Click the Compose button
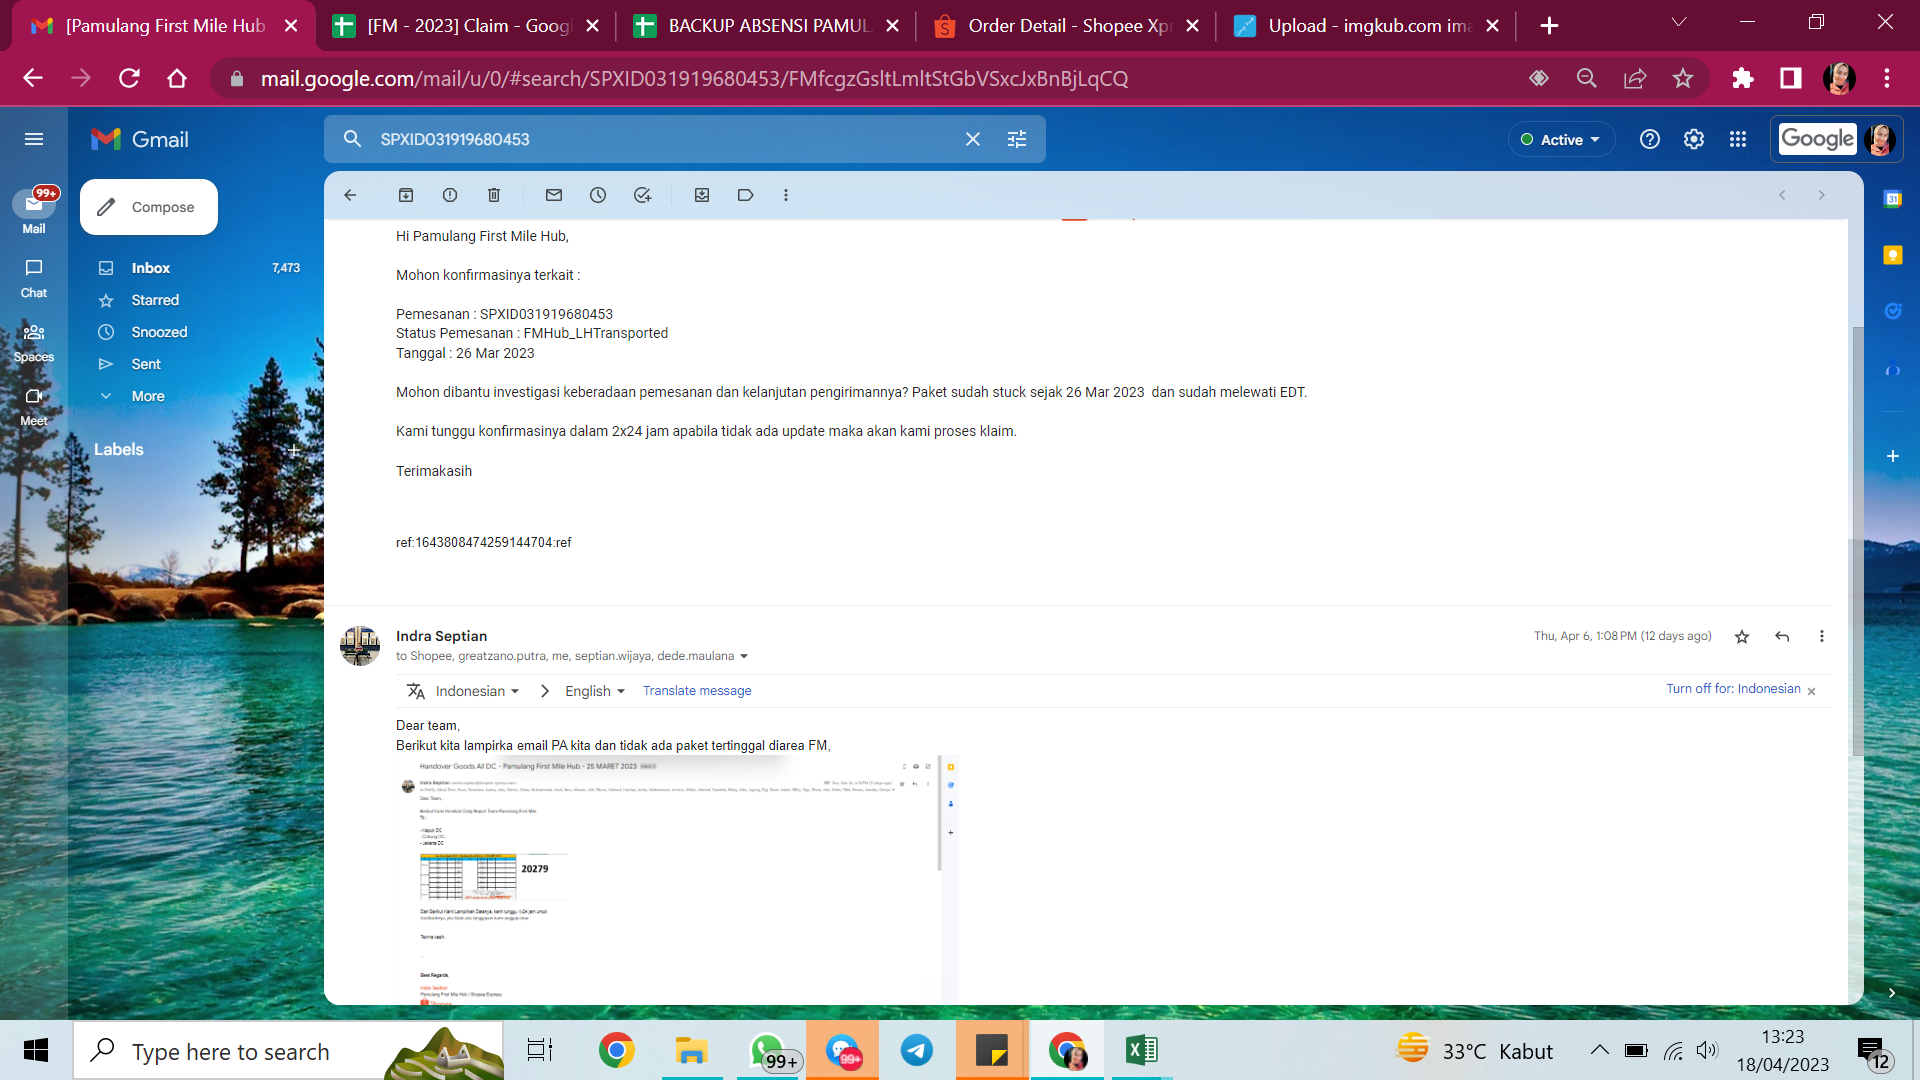 [149, 207]
